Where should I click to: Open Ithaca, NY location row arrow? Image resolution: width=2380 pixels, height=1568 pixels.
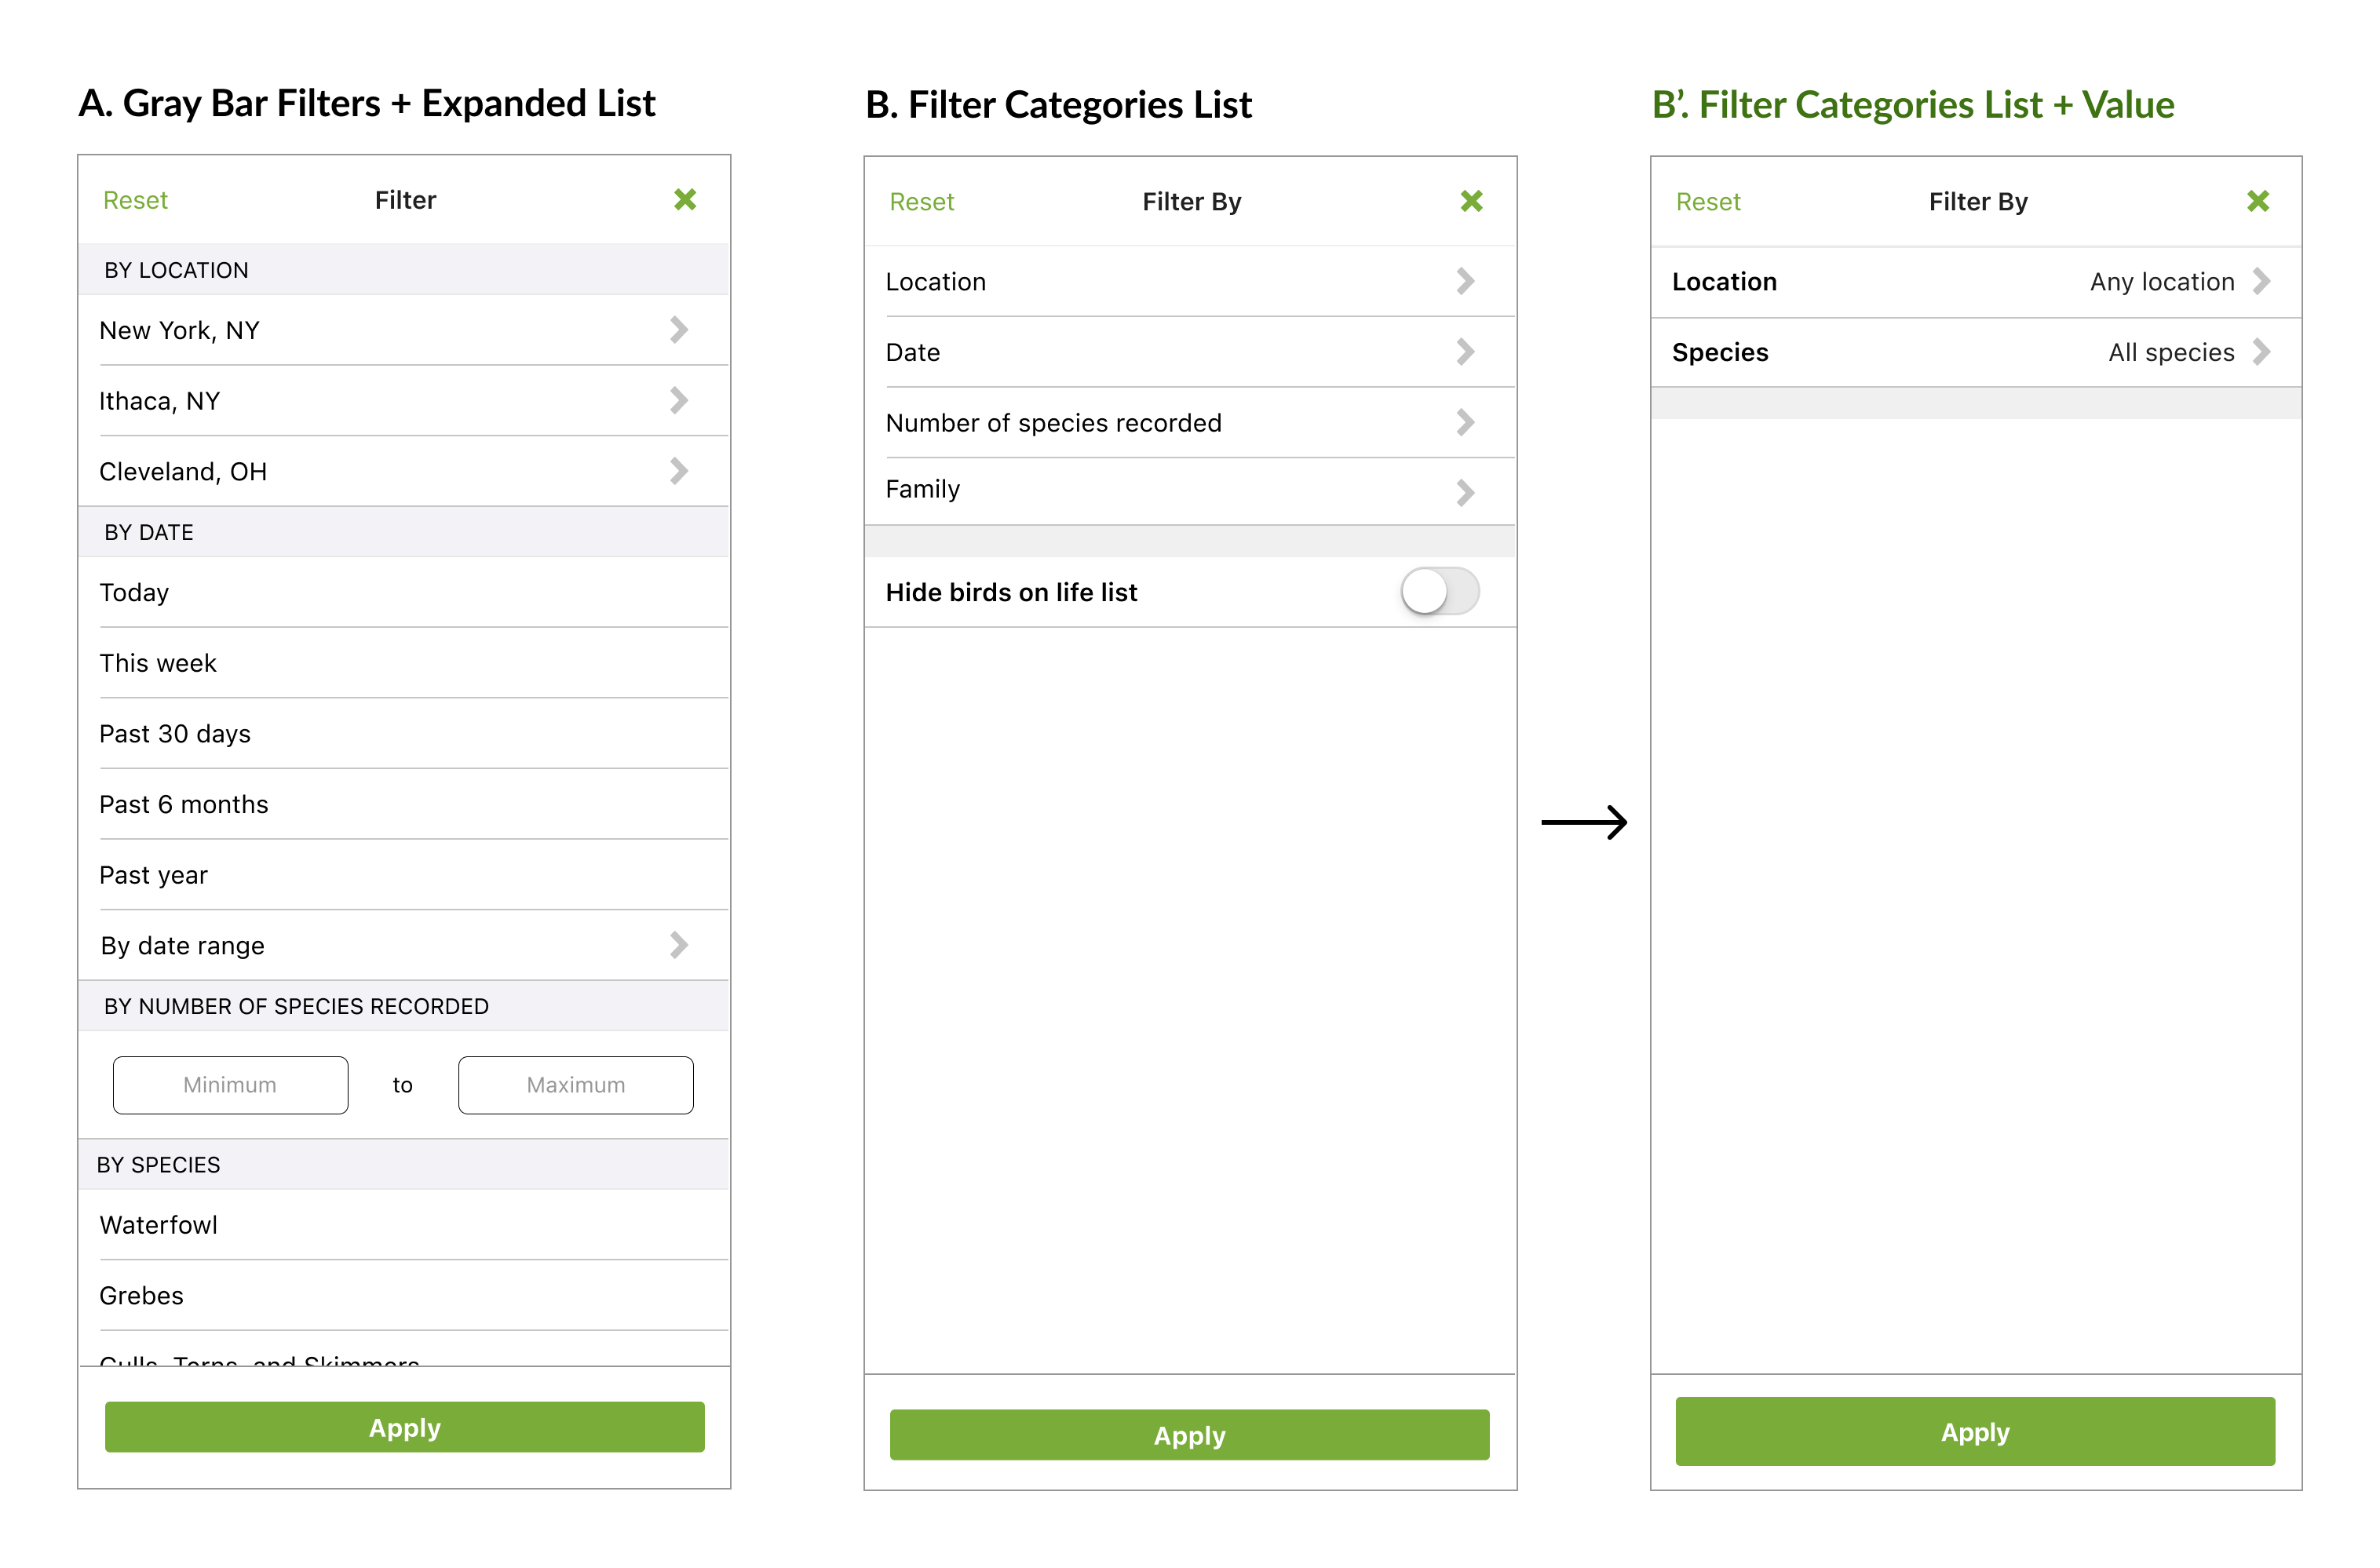679,401
